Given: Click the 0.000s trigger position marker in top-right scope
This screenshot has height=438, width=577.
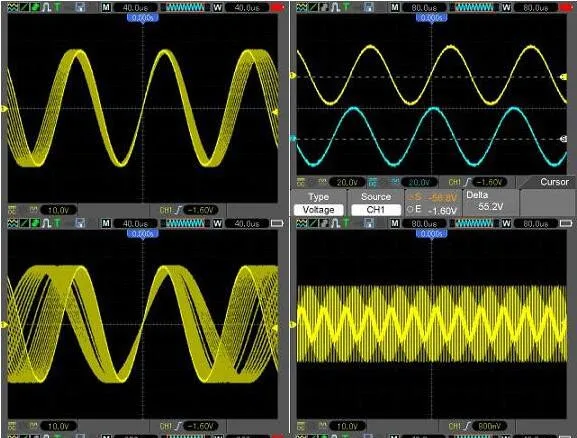Looking at the screenshot, I should click(x=432, y=18).
